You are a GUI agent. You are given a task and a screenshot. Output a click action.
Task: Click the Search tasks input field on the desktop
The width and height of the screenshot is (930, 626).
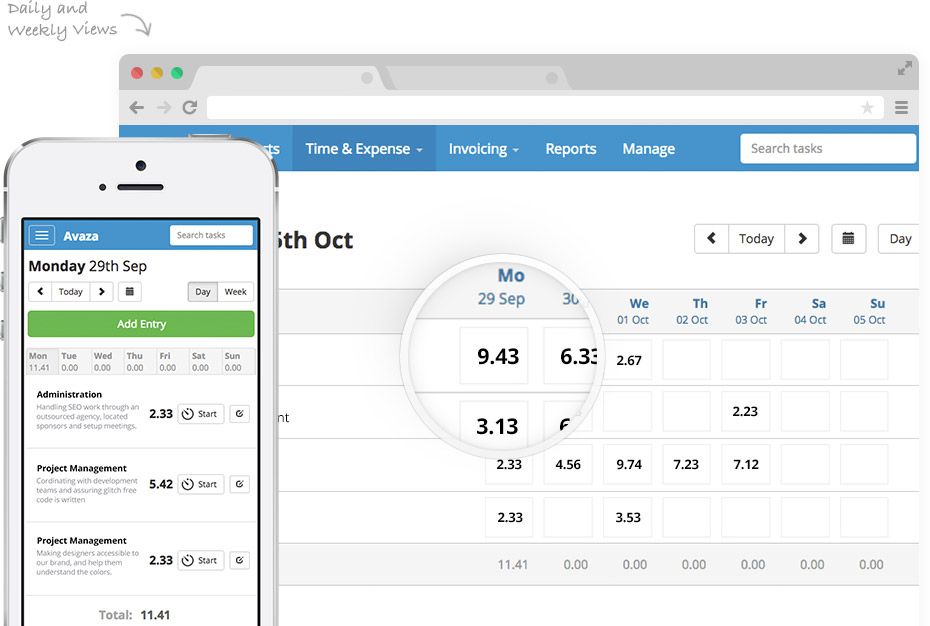coord(828,148)
